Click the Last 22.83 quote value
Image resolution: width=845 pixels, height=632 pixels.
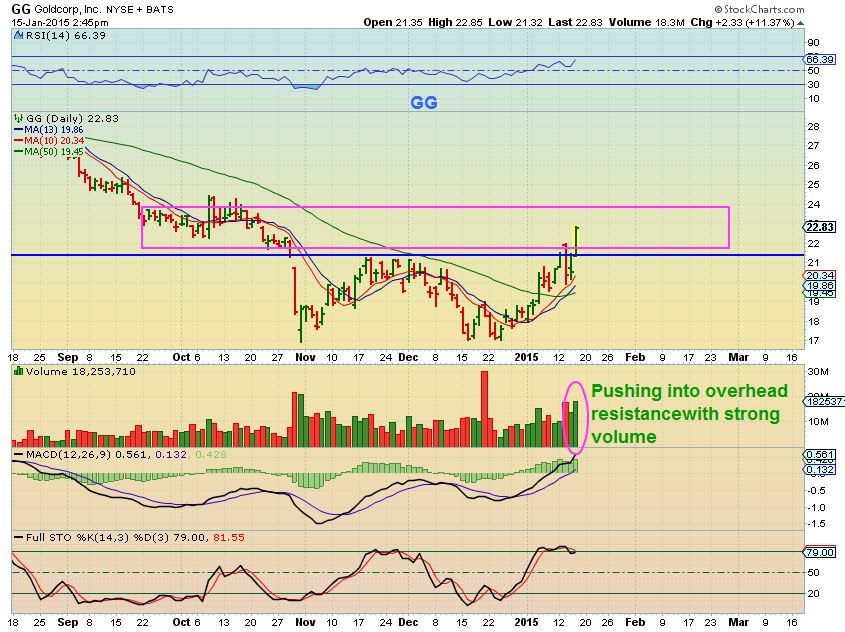[x=575, y=23]
